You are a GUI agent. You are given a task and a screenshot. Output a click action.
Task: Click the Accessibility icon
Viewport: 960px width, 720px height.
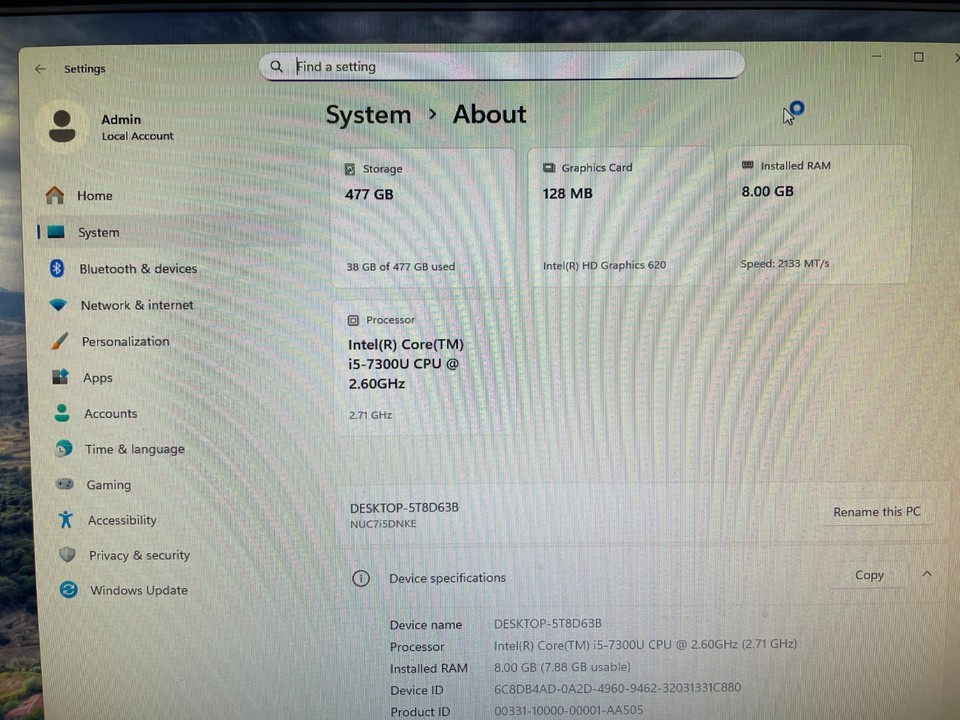(x=62, y=520)
